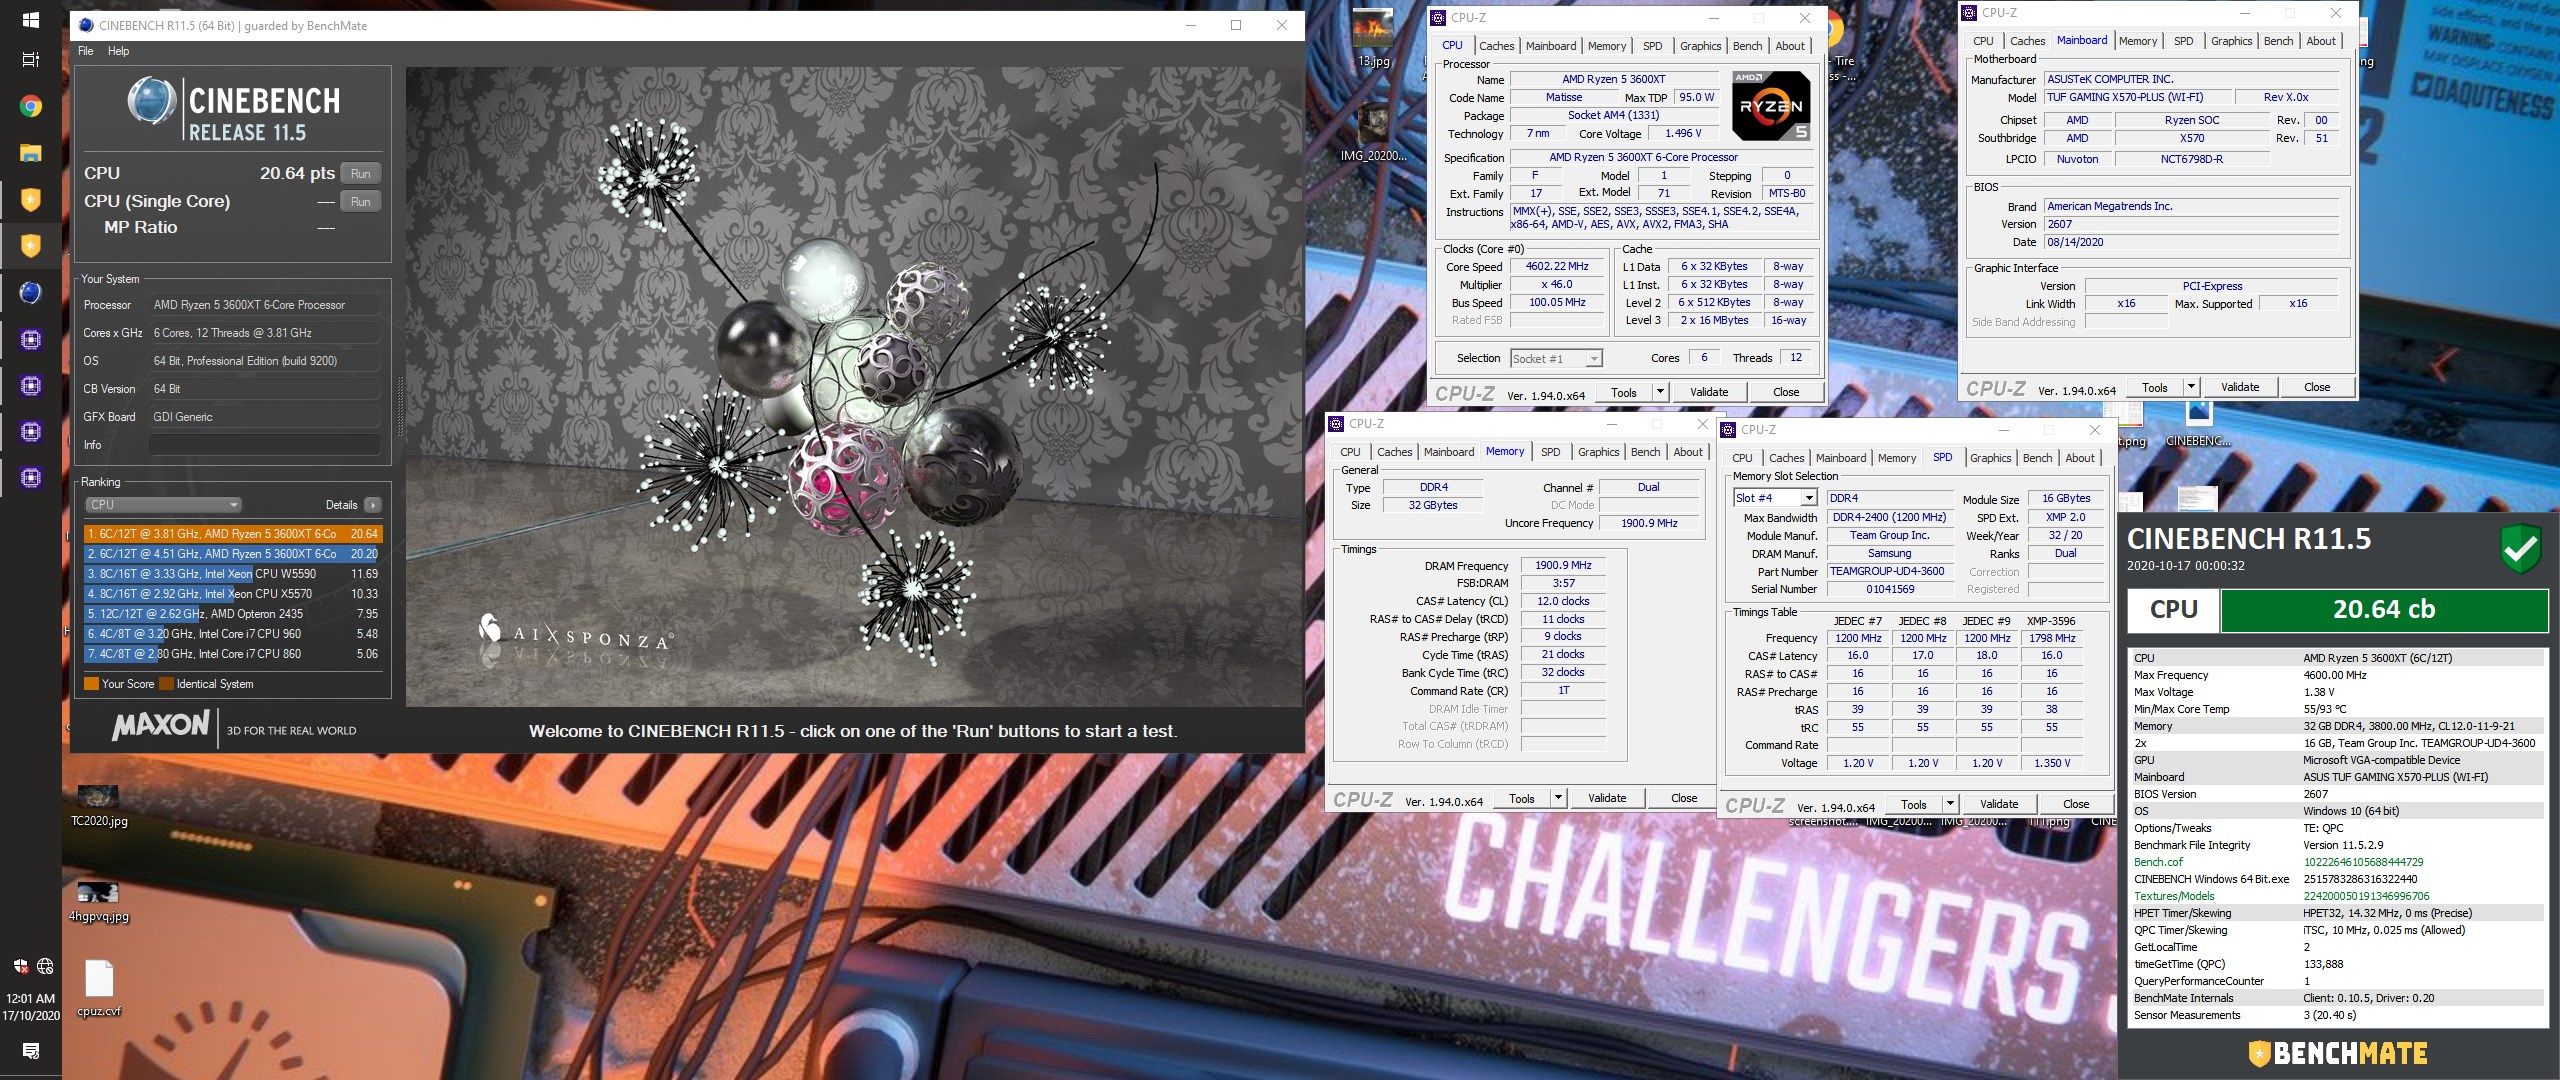The height and width of the screenshot is (1080, 2560).
Task: Click the 20.64 cb score bar in BenchMate
Action: coord(2383,610)
